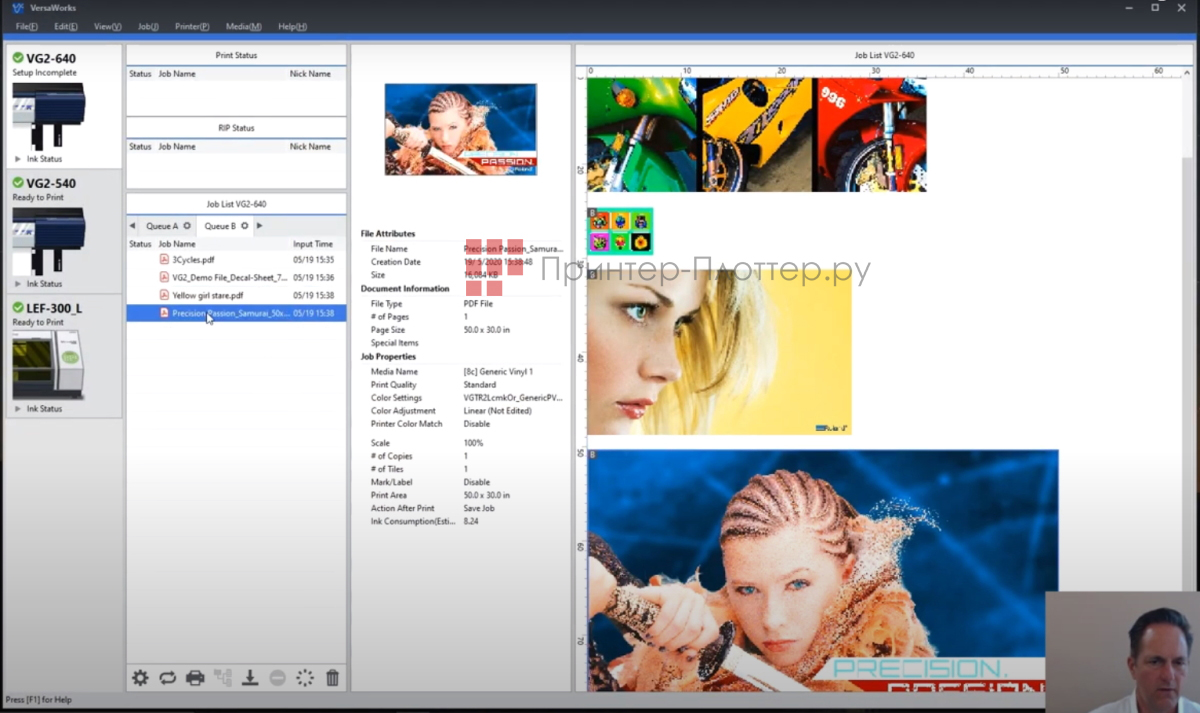The width and height of the screenshot is (1200, 713).
Task: Open the Media menu
Action: click(x=243, y=26)
